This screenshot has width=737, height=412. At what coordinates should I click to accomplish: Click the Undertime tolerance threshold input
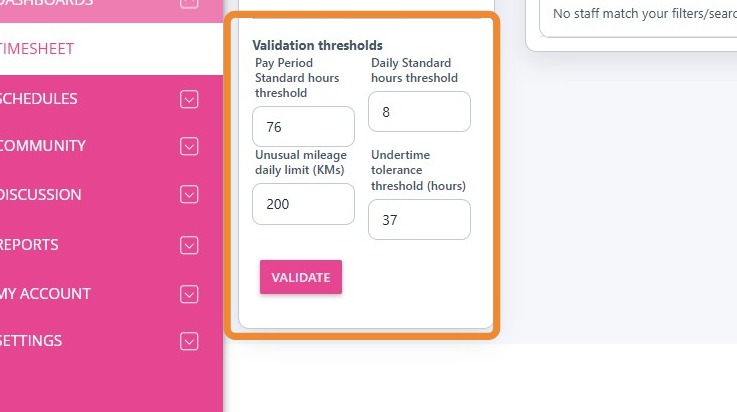point(419,220)
